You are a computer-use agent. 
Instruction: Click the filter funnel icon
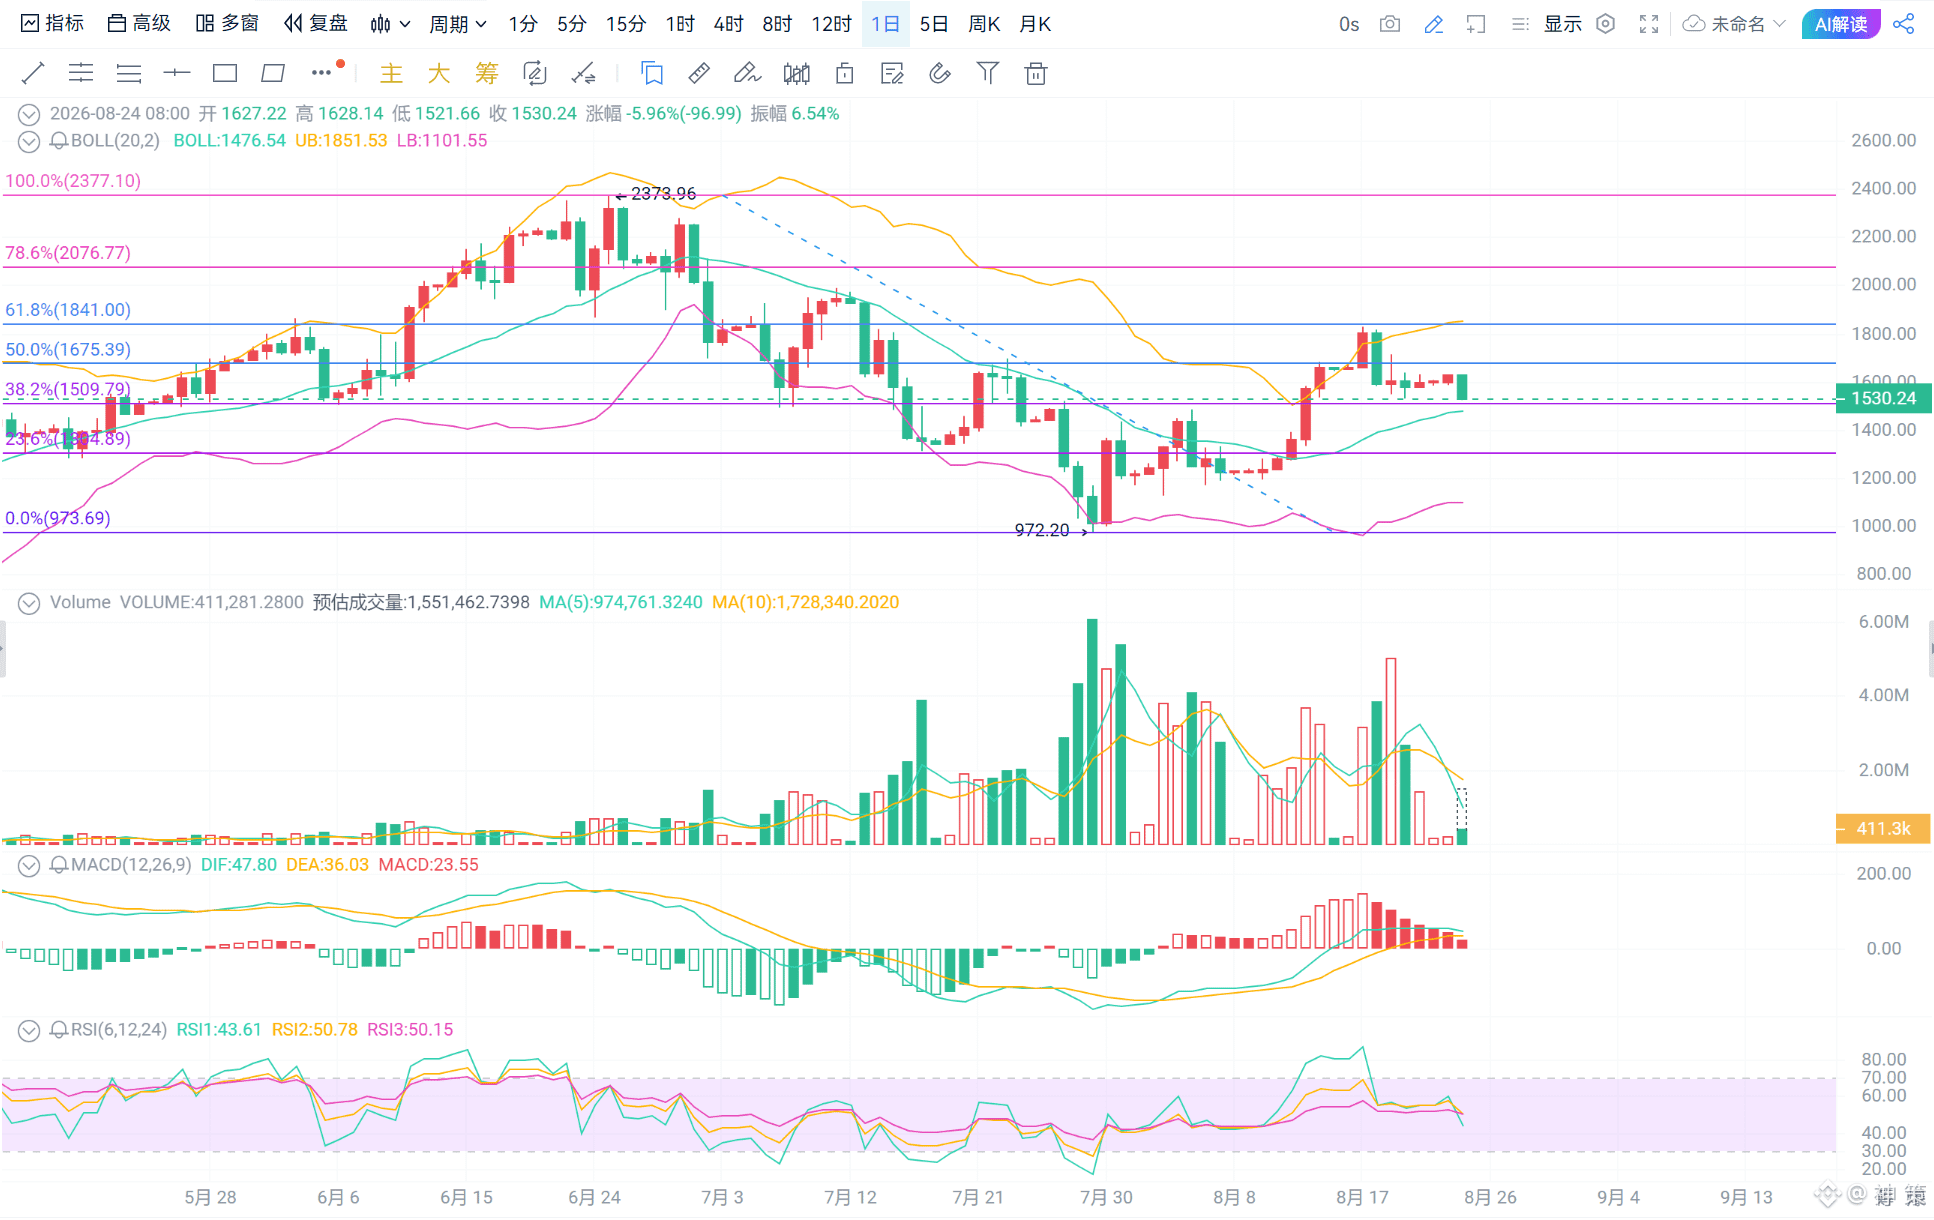[988, 73]
